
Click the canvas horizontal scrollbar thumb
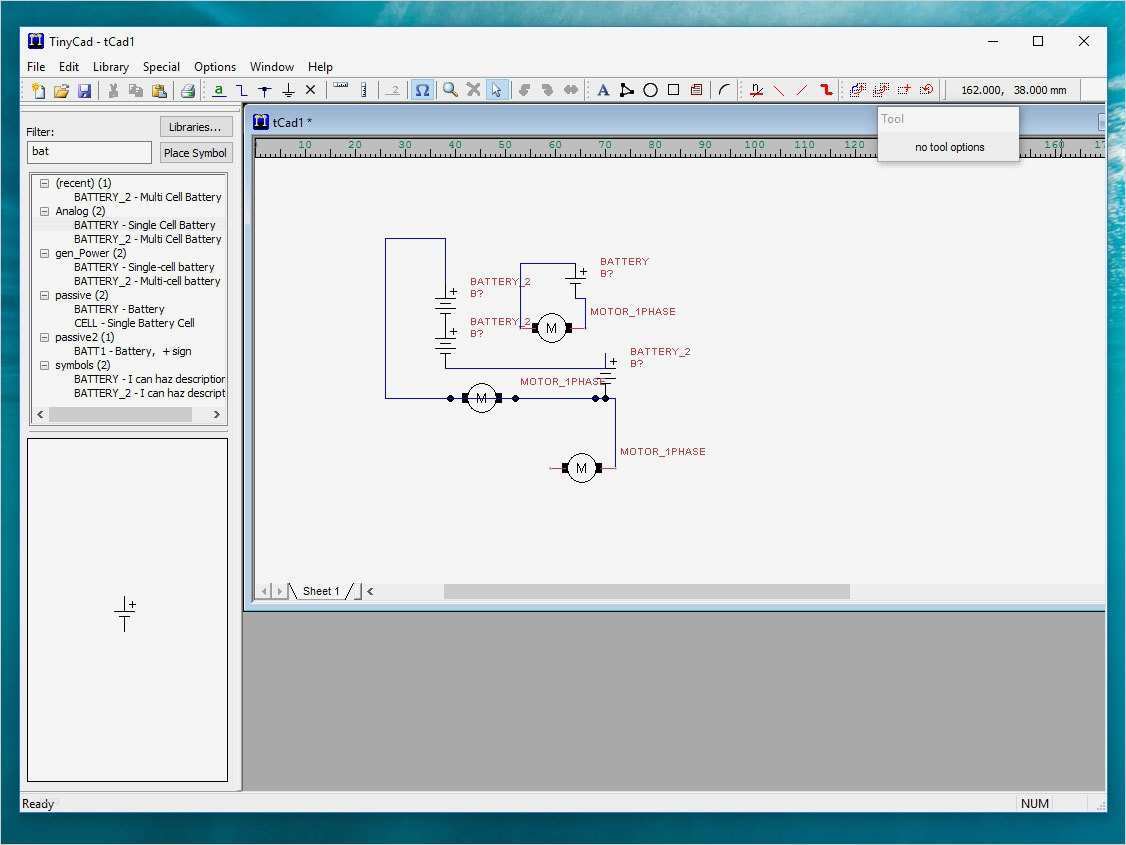(x=646, y=592)
